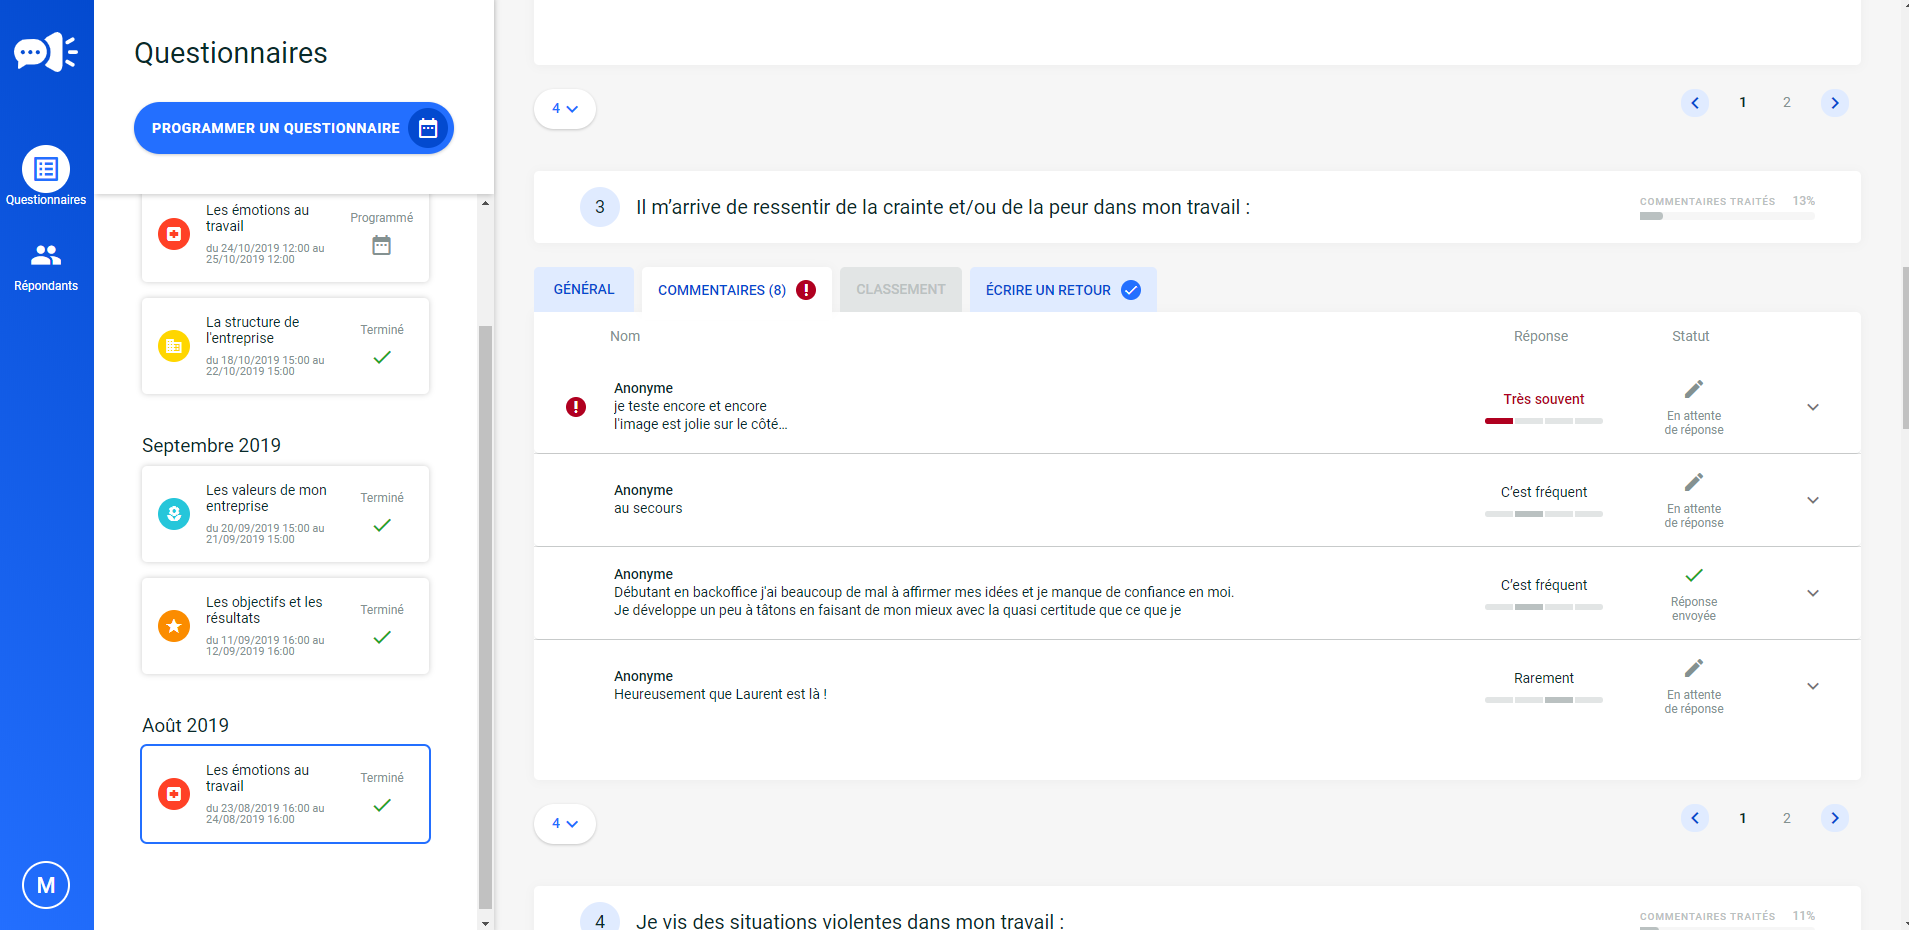Click pencil icon for 'au secours' comment

click(1694, 482)
